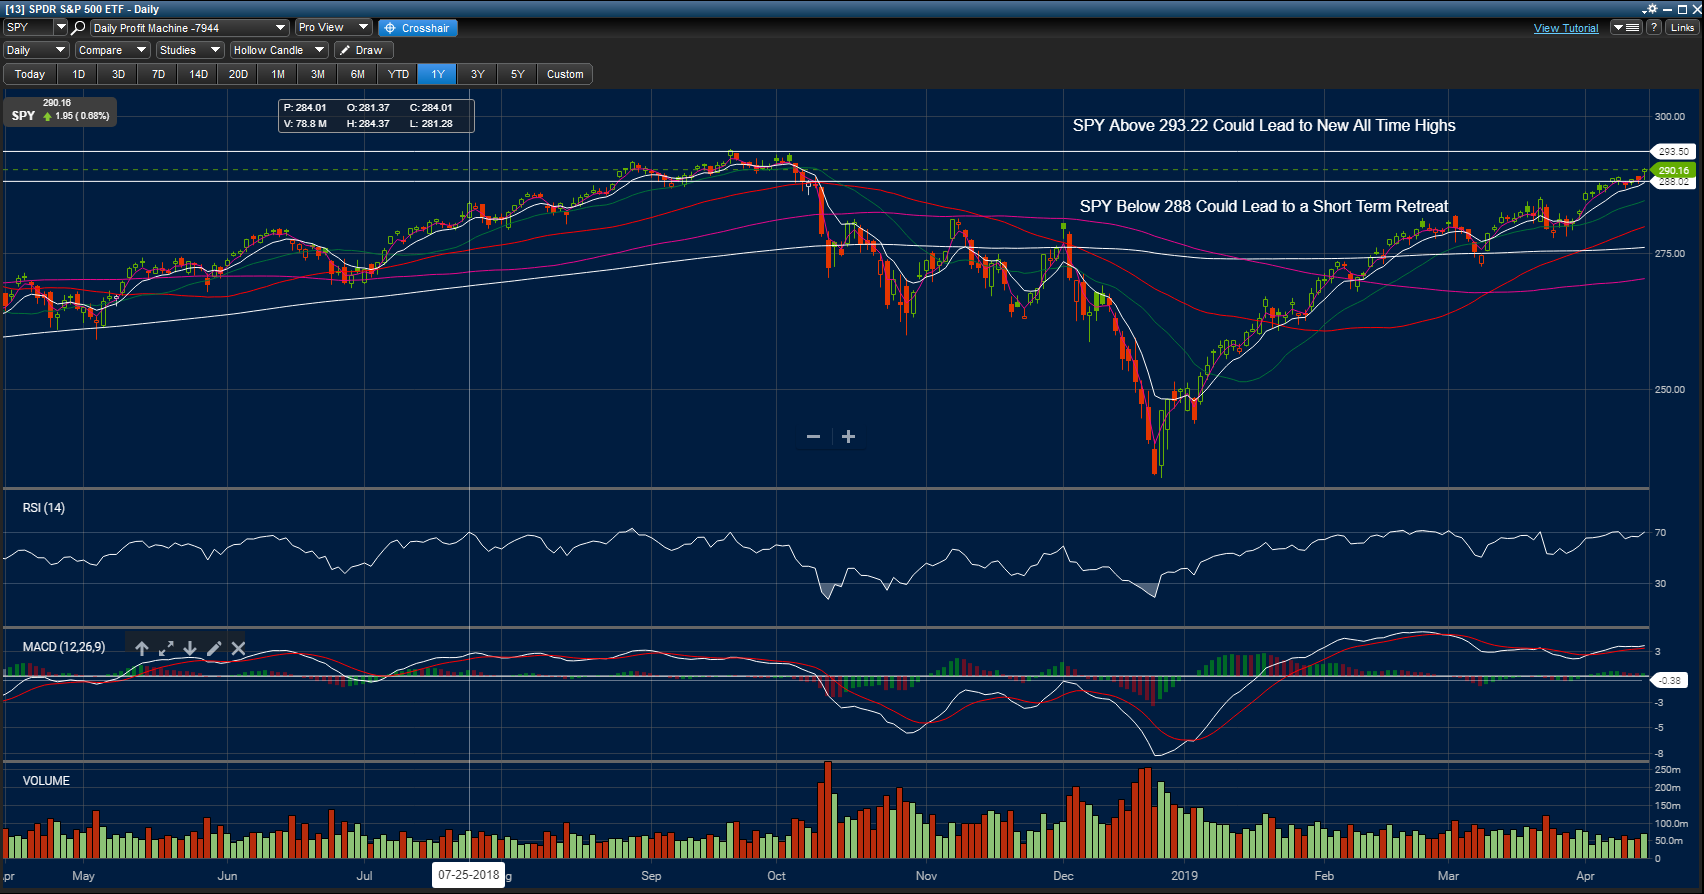This screenshot has width=1704, height=894.
Task: Select the 6M range tab
Action: click(x=358, y=74)
